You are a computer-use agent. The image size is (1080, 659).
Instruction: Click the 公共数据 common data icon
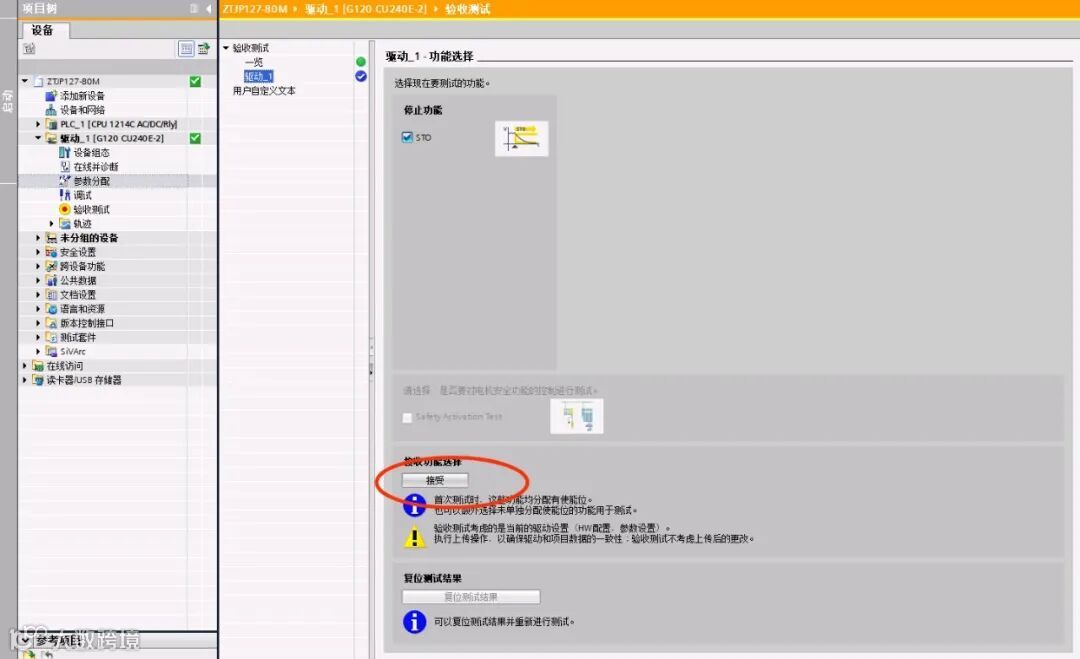coord(51,280)
